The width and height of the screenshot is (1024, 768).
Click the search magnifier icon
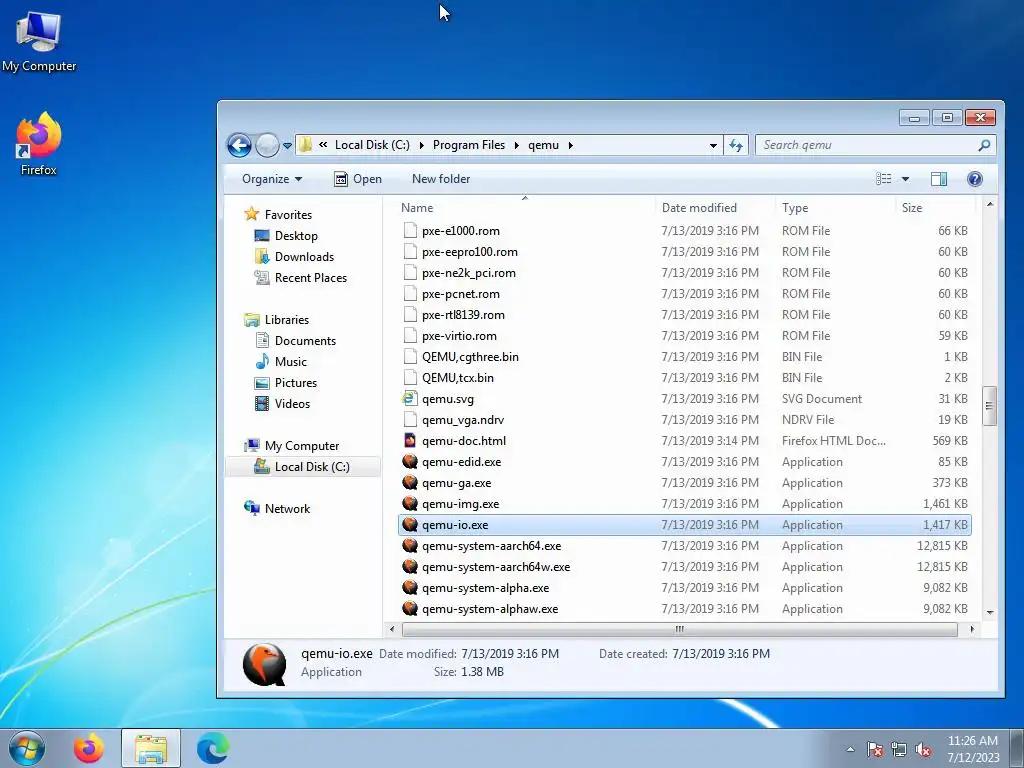(984, 145)
